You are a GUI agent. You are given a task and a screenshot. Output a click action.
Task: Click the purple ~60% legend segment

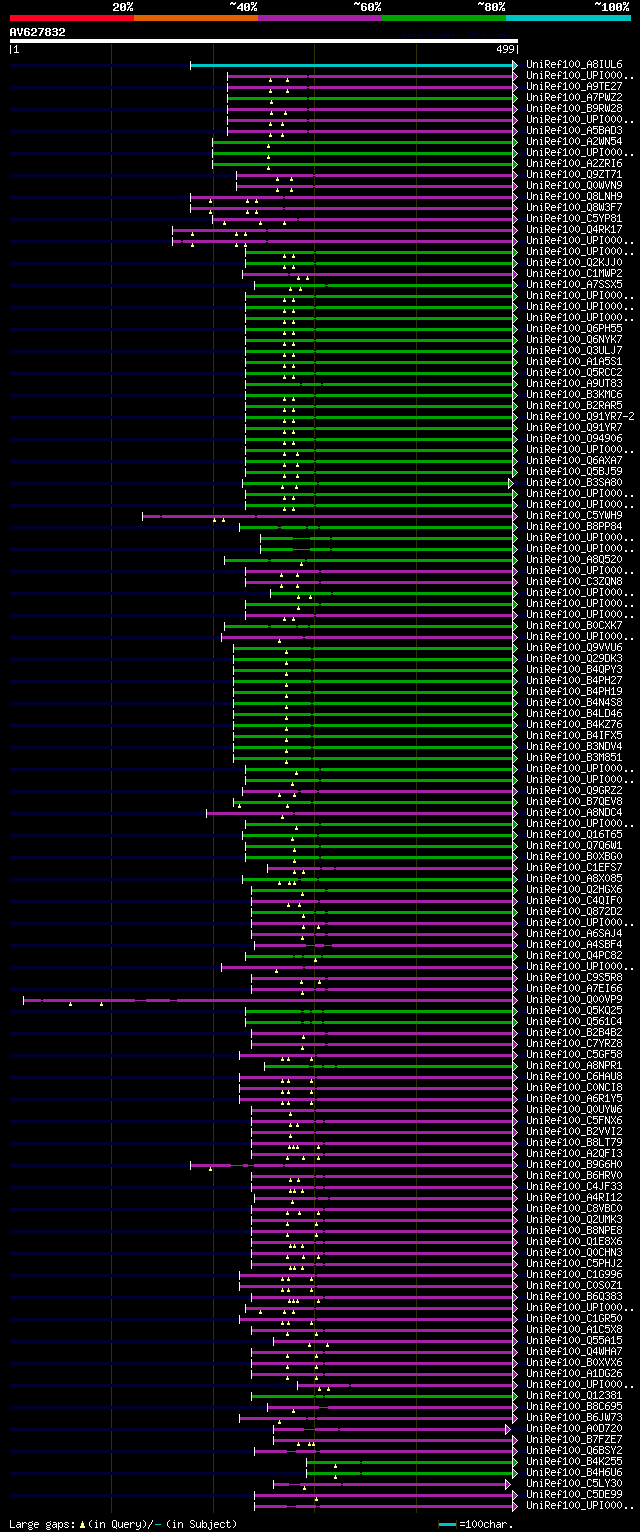pyautogui.click(x=319, y=17)
